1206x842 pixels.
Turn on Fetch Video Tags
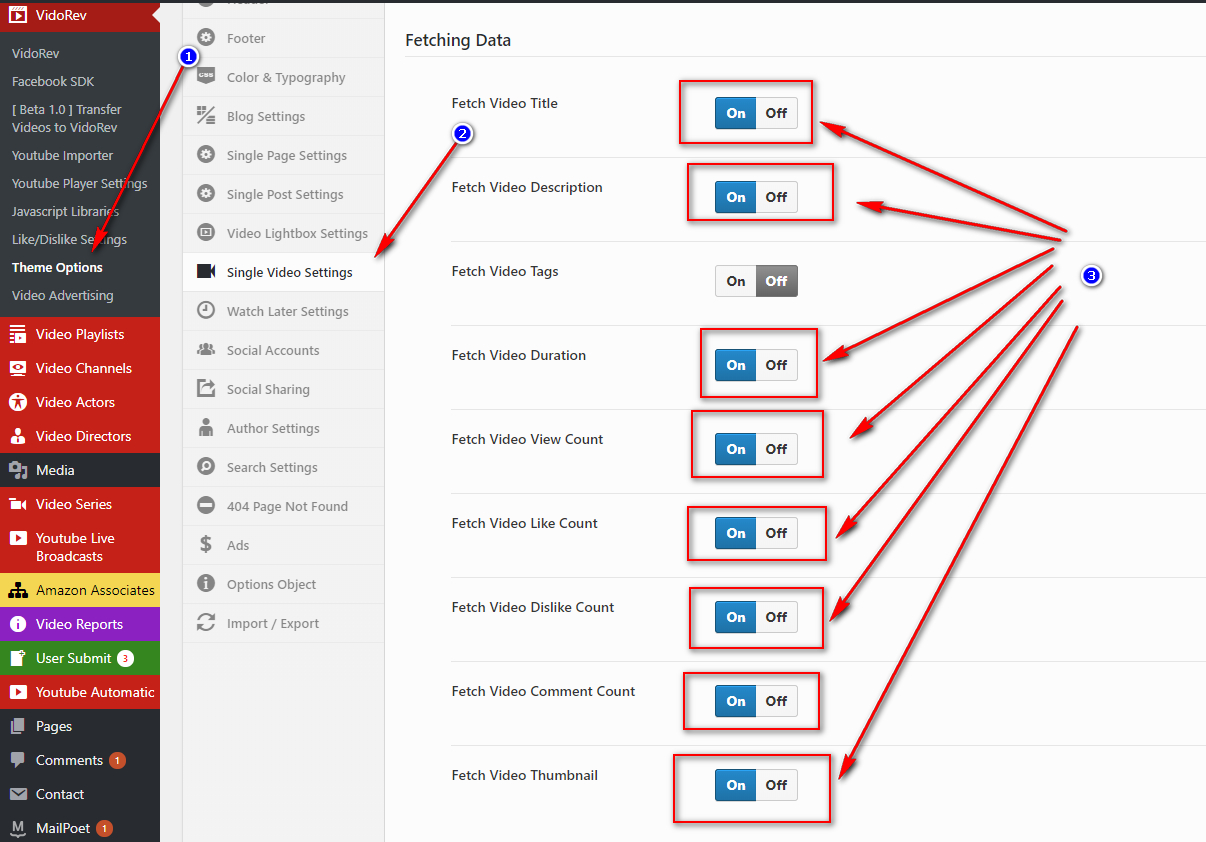click(x=736, y=281)
